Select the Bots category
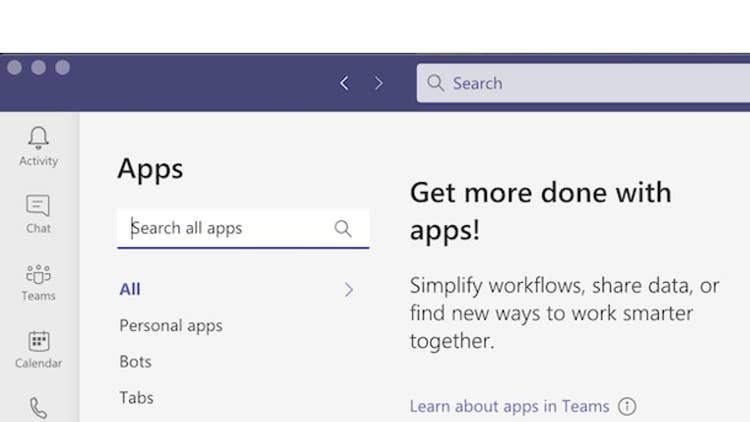 tap(135, 362)
